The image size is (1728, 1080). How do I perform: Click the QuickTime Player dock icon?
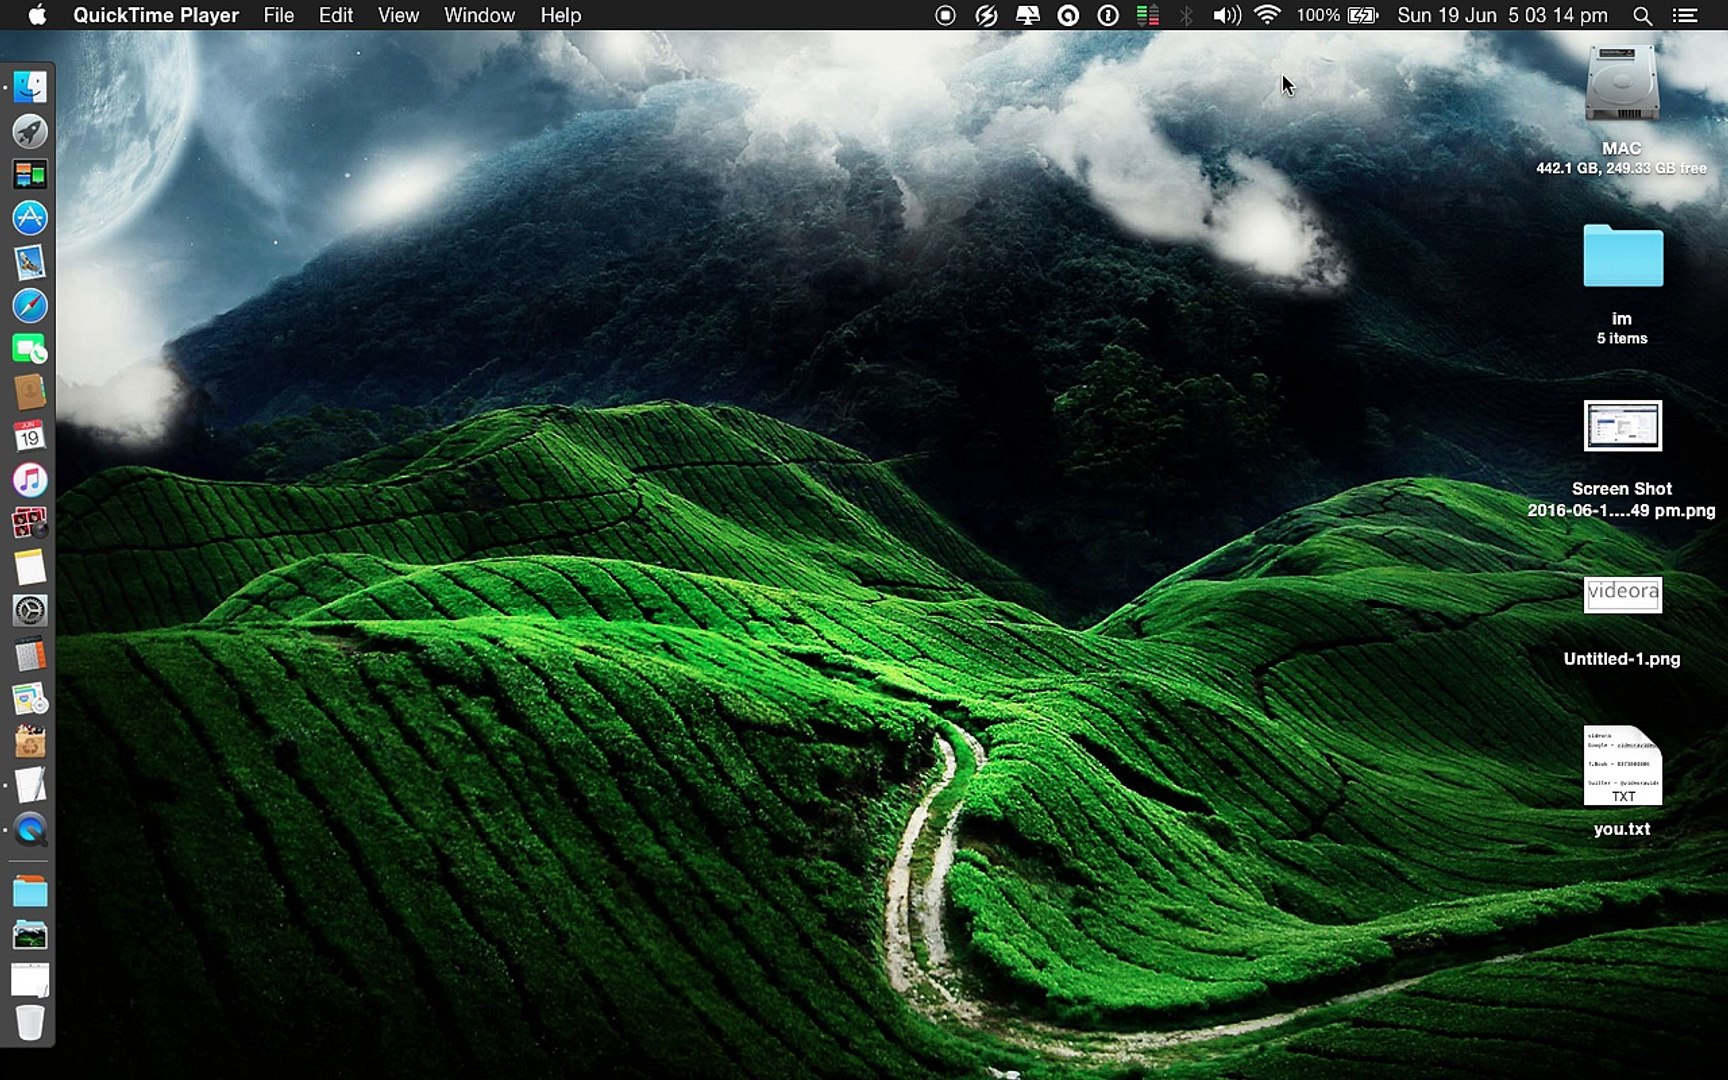click(x=30, y=830)
